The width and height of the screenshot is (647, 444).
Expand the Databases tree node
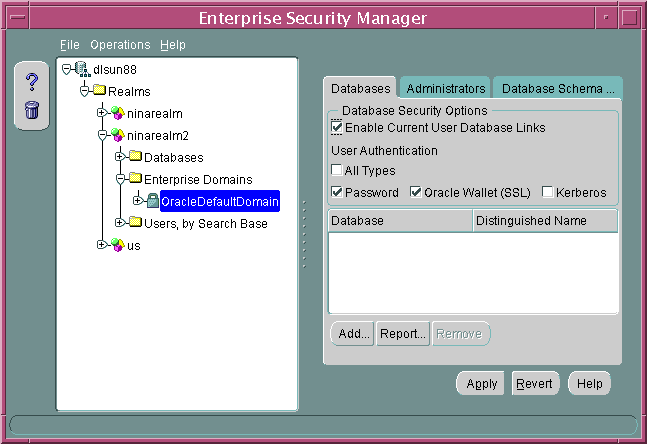coord(120,157)
